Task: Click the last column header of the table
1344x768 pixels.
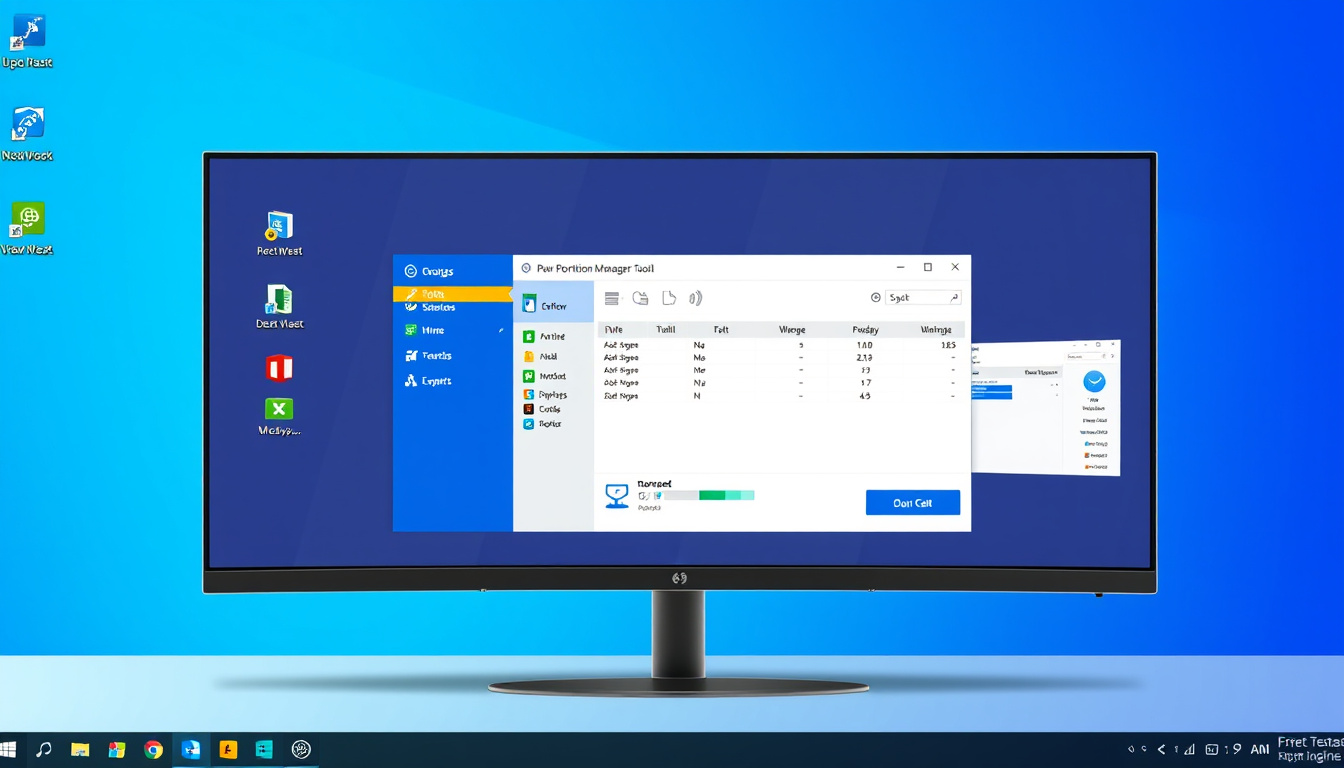Action: (936, 329)
